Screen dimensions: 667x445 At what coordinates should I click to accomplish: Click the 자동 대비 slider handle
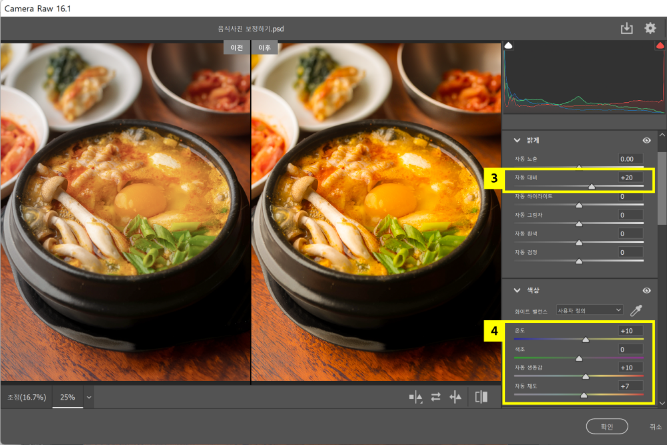[592, 186]
